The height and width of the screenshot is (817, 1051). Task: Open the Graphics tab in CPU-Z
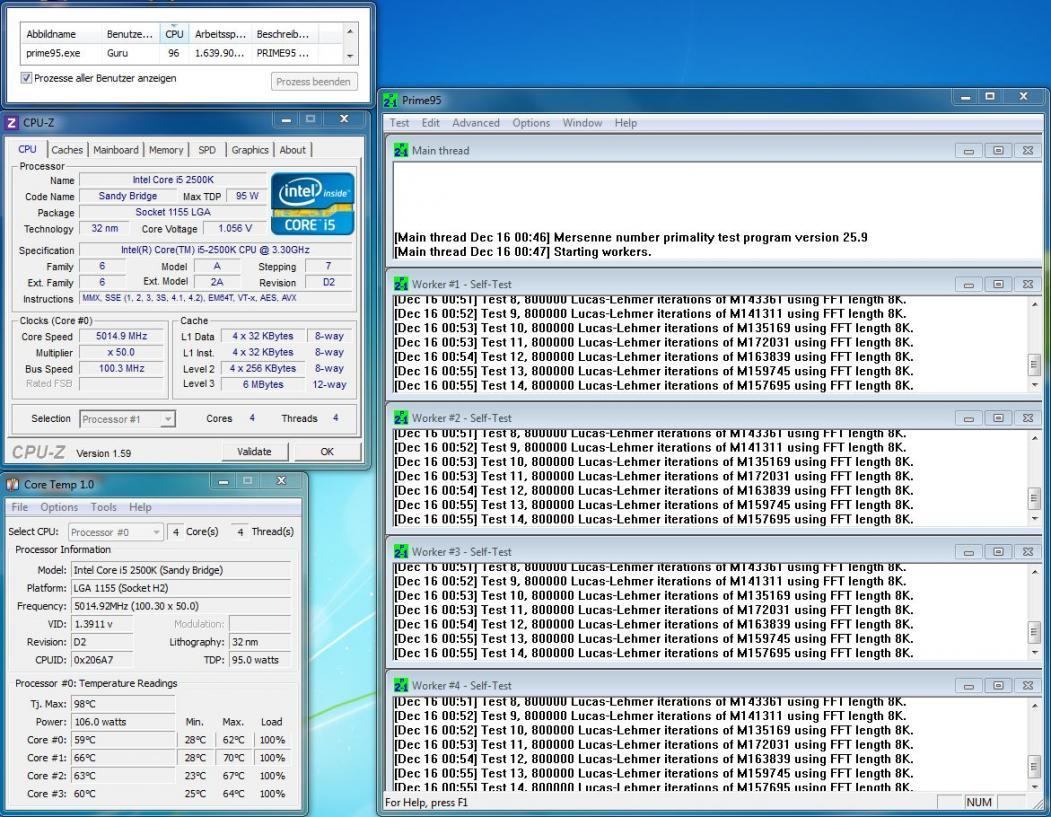pos(250,150)
